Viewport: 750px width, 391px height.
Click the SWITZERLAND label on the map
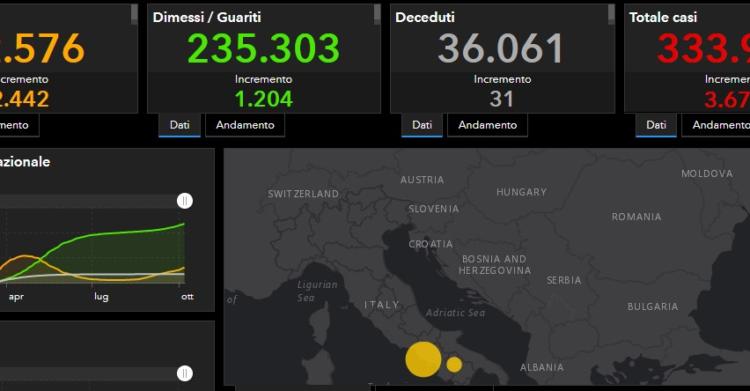303,194
